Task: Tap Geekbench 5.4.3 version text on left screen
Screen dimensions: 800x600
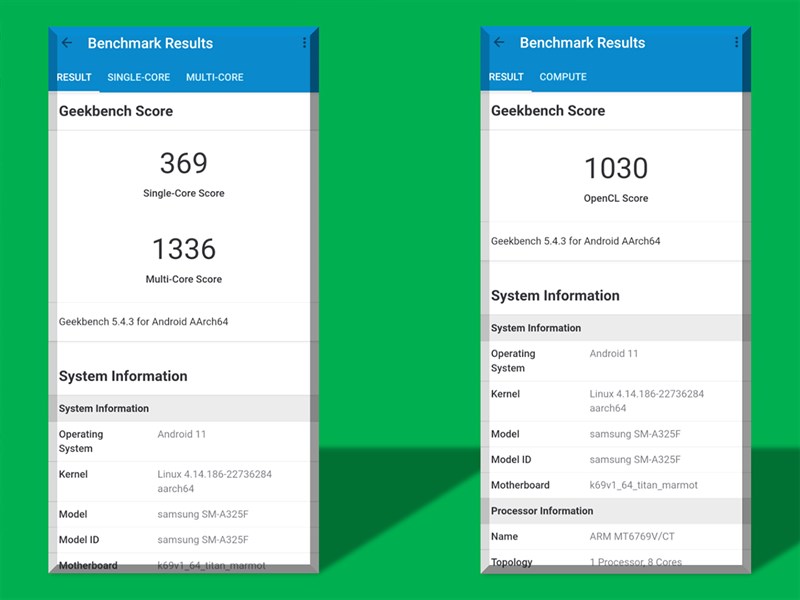Action: click(143, 321)
